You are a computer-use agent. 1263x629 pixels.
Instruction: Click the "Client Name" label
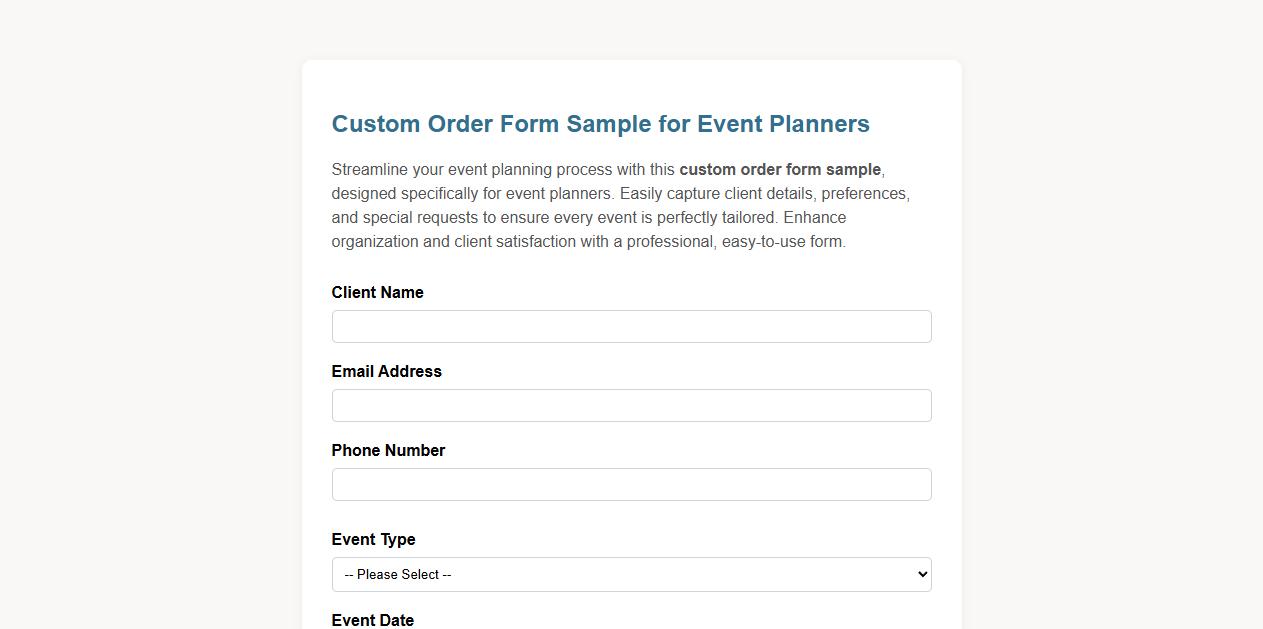coord(377,292)
